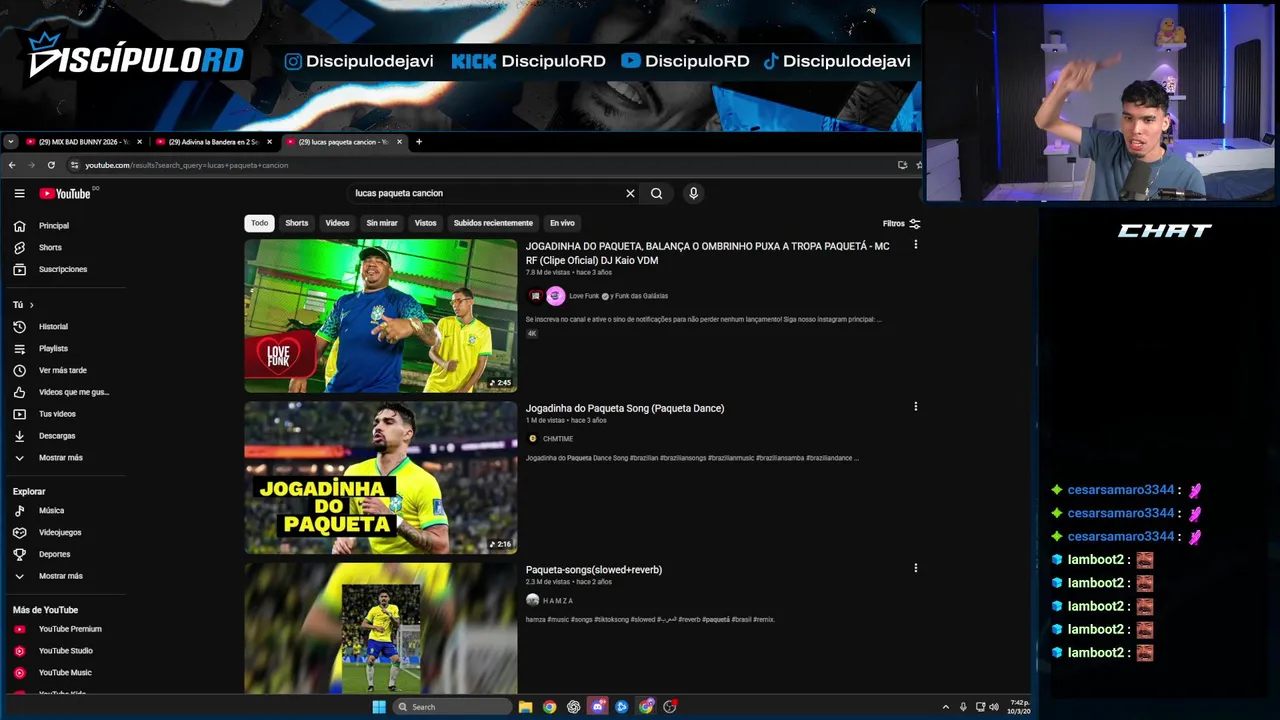
Task: Open the Jogadinha do Paqueta Song title
Action: coord(625,408)
